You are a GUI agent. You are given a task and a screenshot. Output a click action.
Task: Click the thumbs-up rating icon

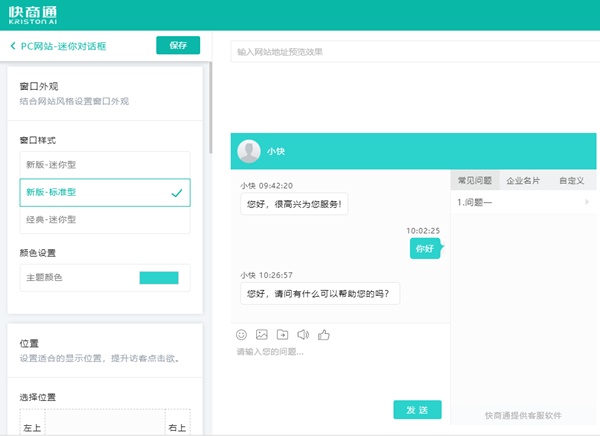click(x=324, y=334)
